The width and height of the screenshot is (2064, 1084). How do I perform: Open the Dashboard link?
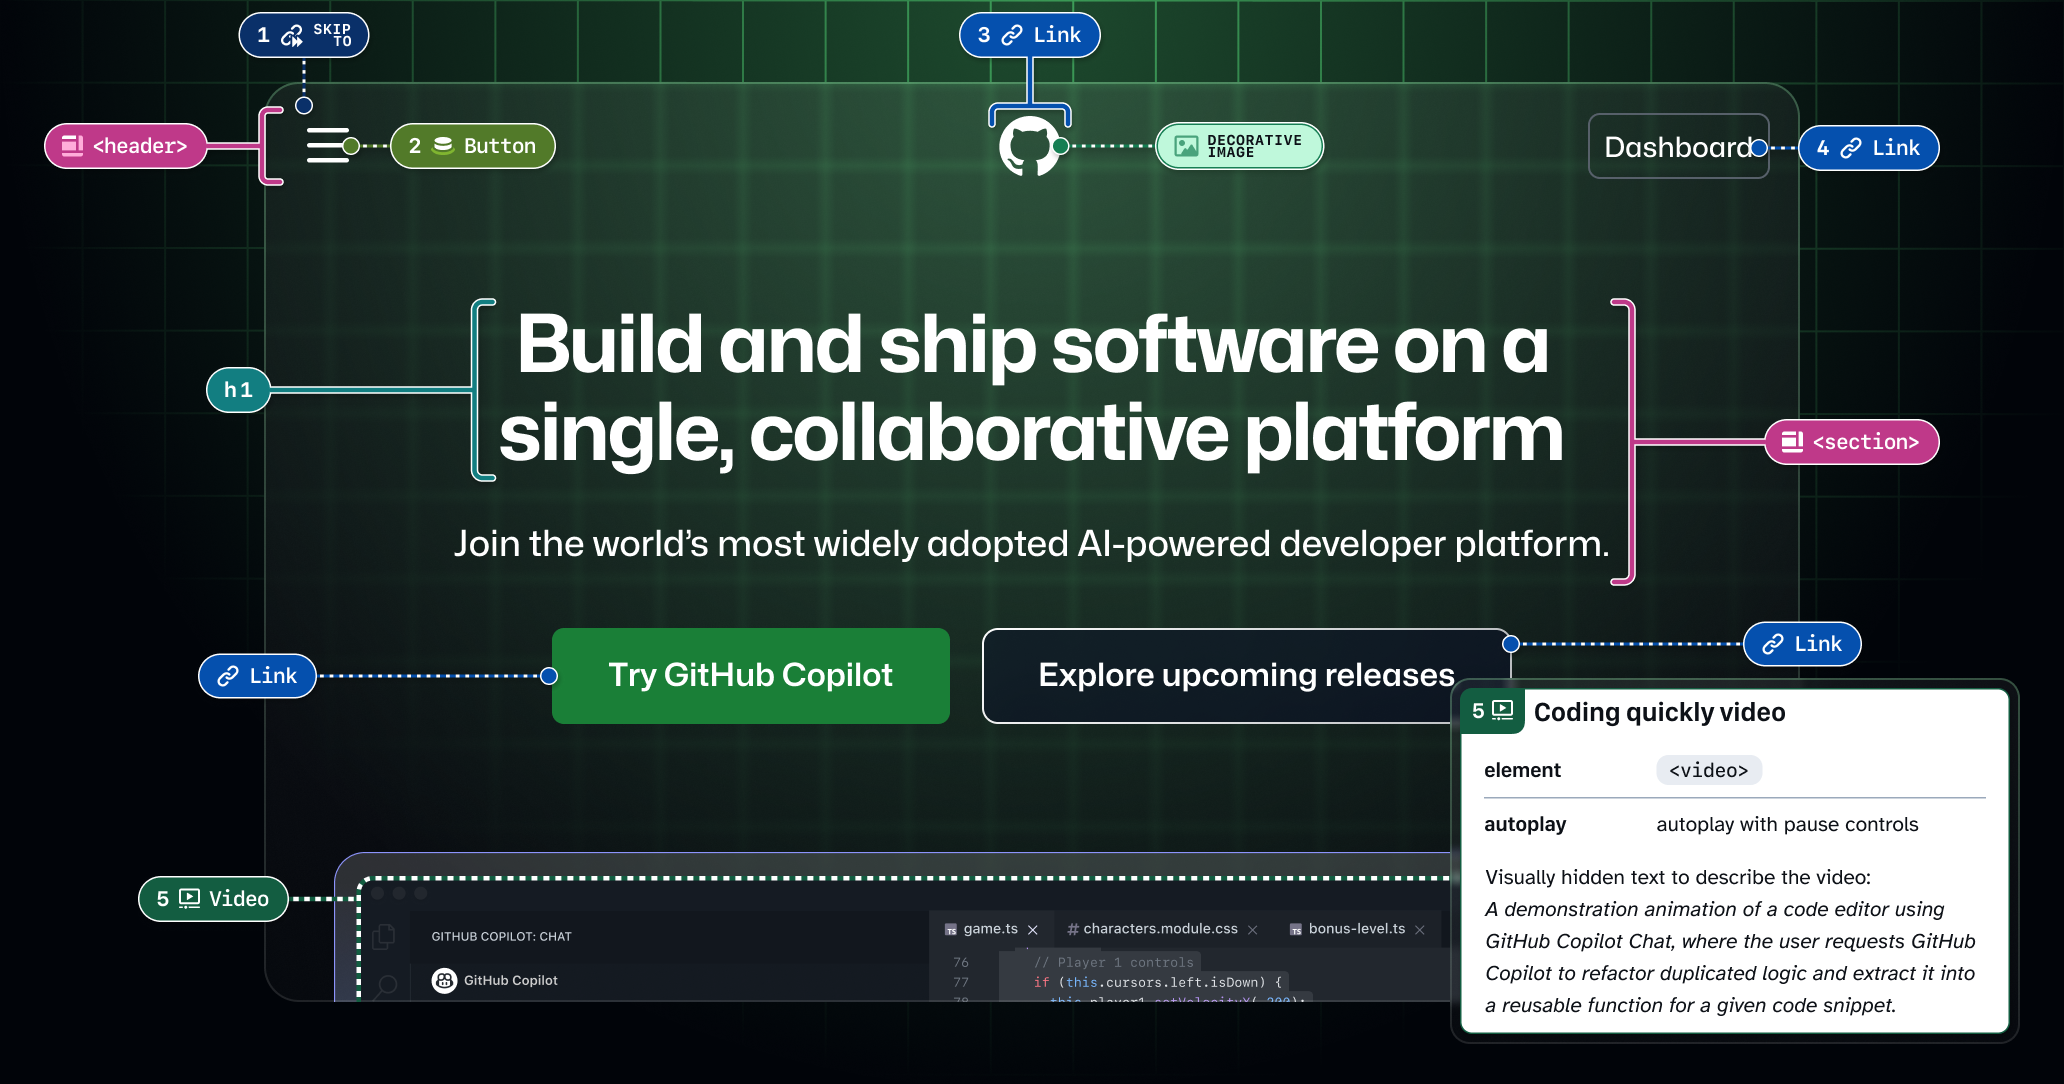pos(1678,146)
